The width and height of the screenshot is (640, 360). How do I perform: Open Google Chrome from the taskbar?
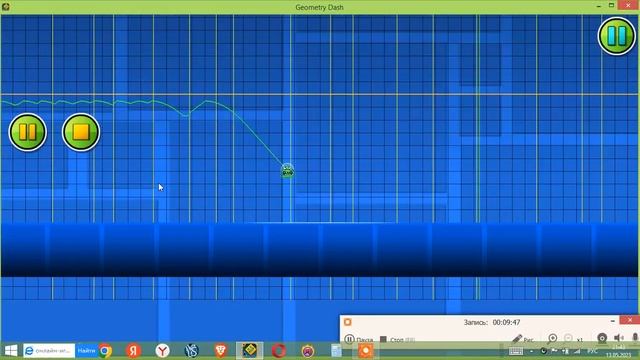click(106, 351)
